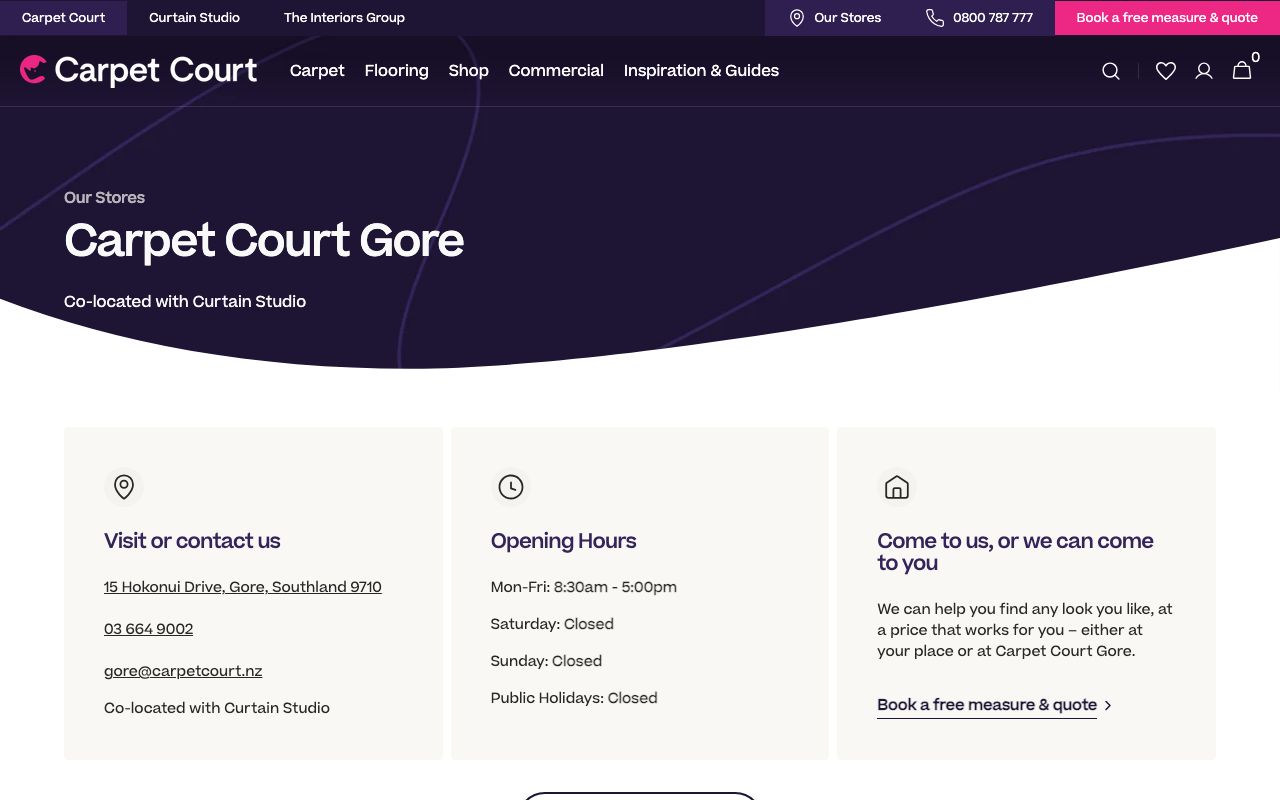Viewport: 1280px width, 800px height.
Task: Switch to the Carpet Court top tab
Action: [63, 18]
